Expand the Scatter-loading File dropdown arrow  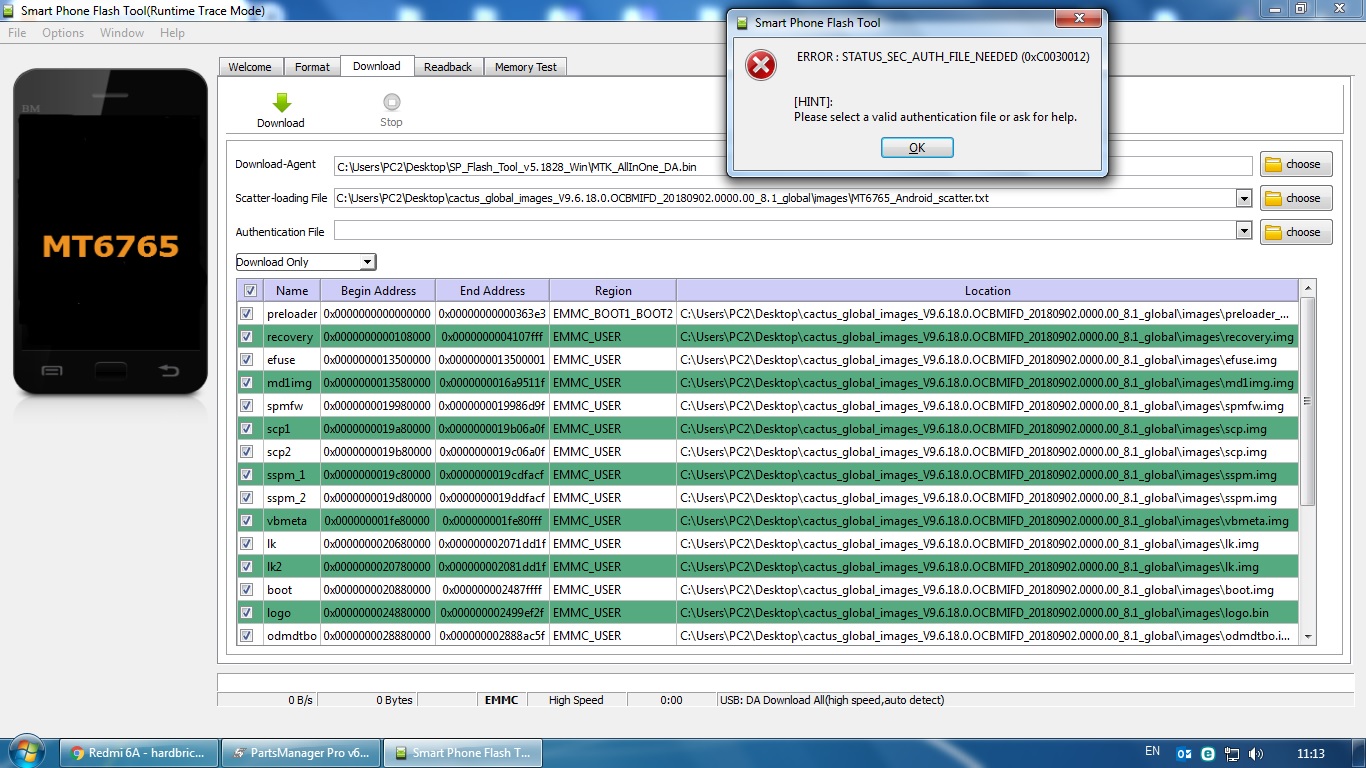[1244, 198]
